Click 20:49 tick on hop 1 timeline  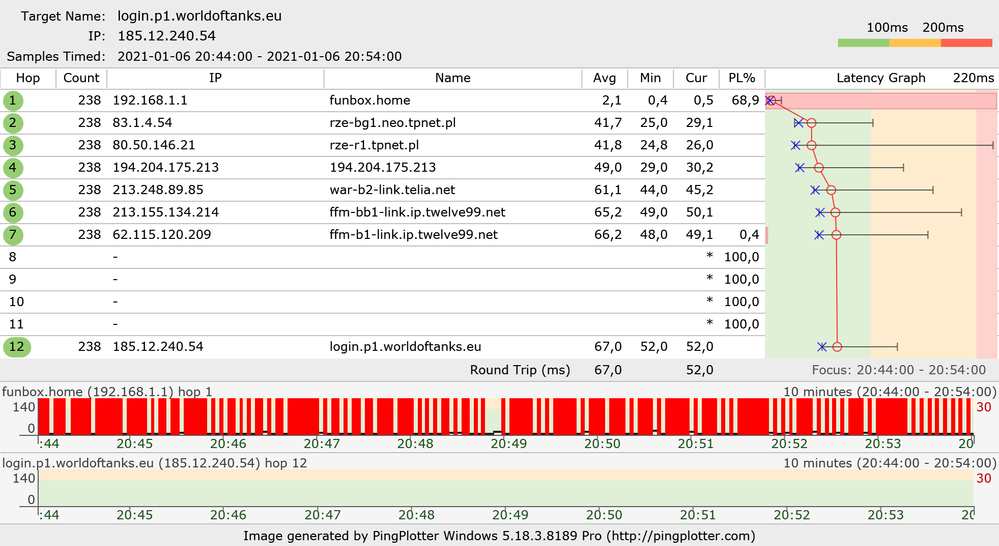click(x=508, y=443)
